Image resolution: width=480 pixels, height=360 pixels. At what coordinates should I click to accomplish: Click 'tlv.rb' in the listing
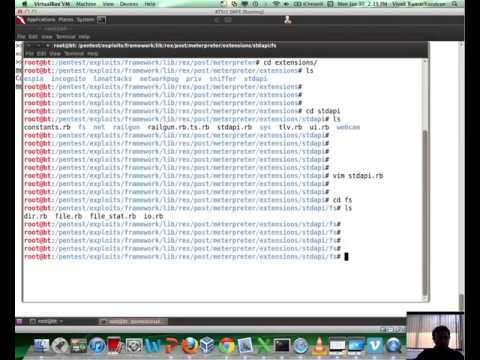pos(290,127)
